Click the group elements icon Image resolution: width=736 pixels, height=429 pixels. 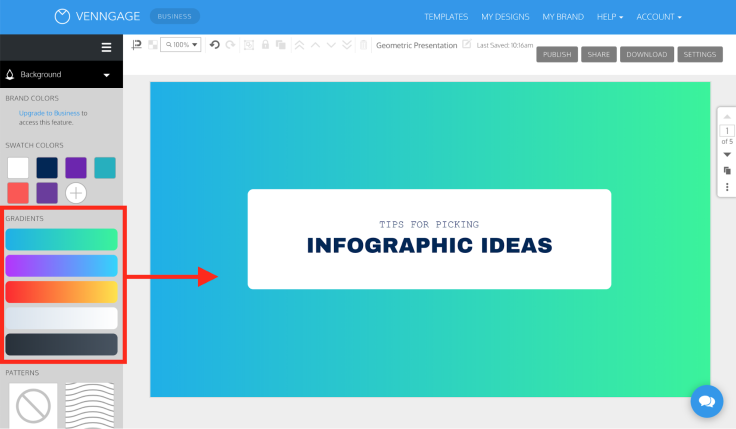click(249, 45)
